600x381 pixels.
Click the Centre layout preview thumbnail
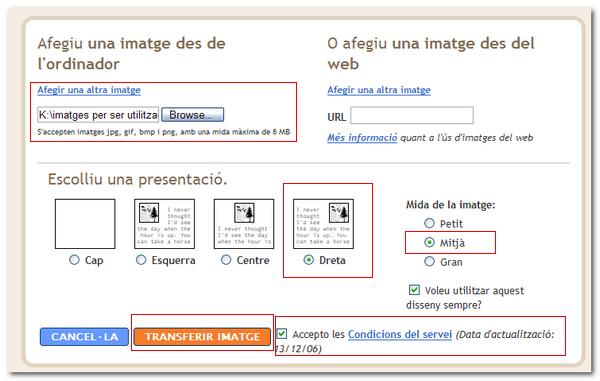pyautogui.click(x=244, y=224)
